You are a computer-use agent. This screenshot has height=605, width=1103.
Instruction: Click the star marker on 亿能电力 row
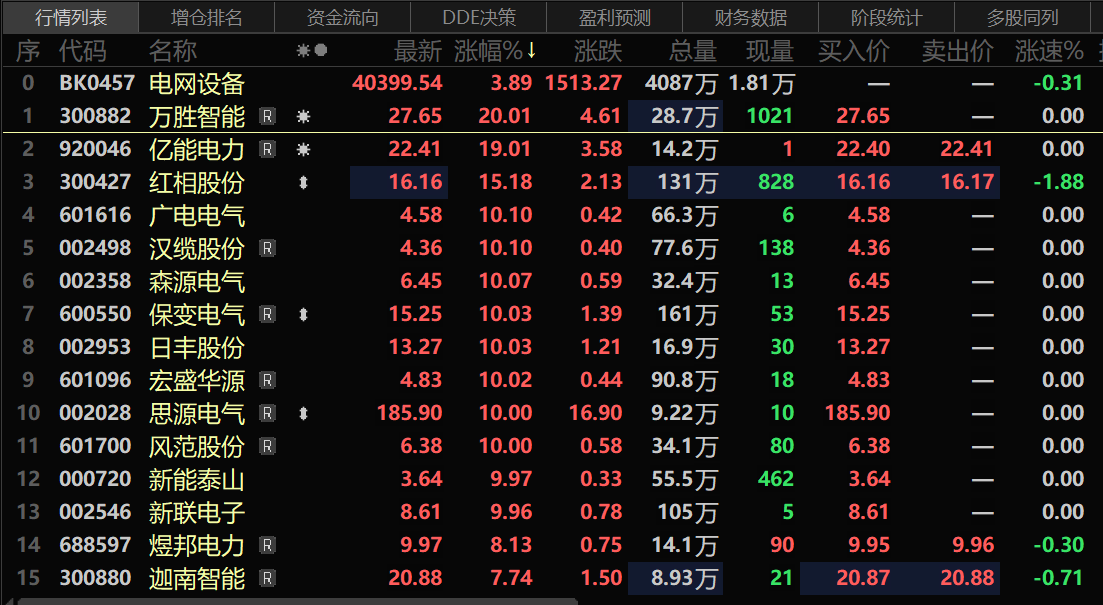click(x=303, y=149)
